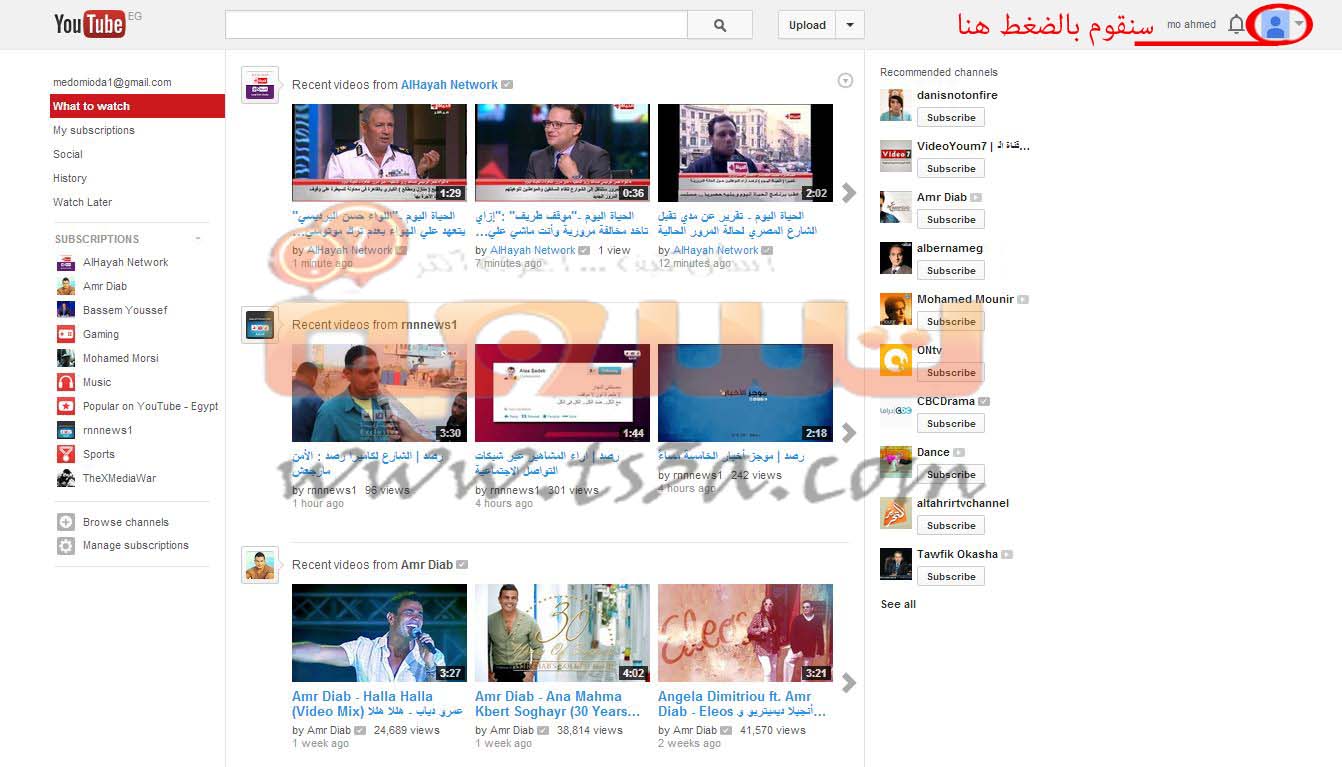Open the YouTube logo home link
This screenshot has width=1342, height=767.
[x=90, y=24]
